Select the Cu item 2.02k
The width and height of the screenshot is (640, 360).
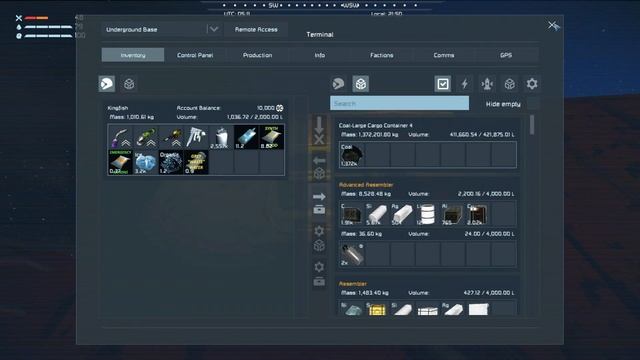pyautogui.click(x=478, y=214)
